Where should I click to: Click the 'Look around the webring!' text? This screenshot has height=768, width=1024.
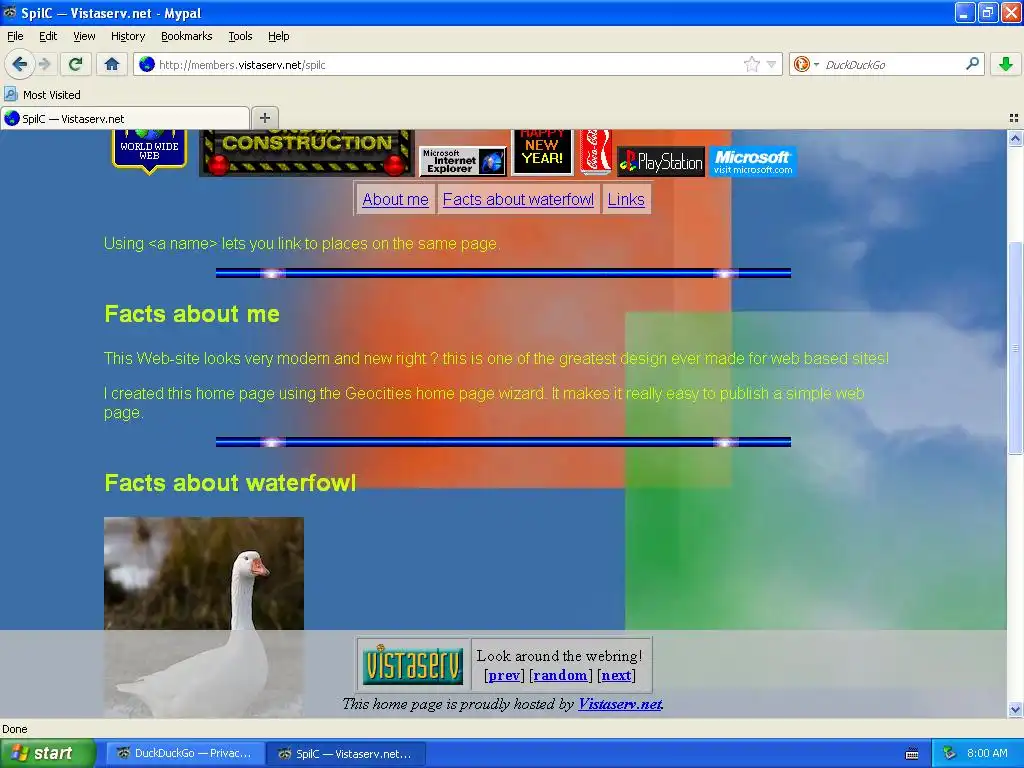point(559,656)
